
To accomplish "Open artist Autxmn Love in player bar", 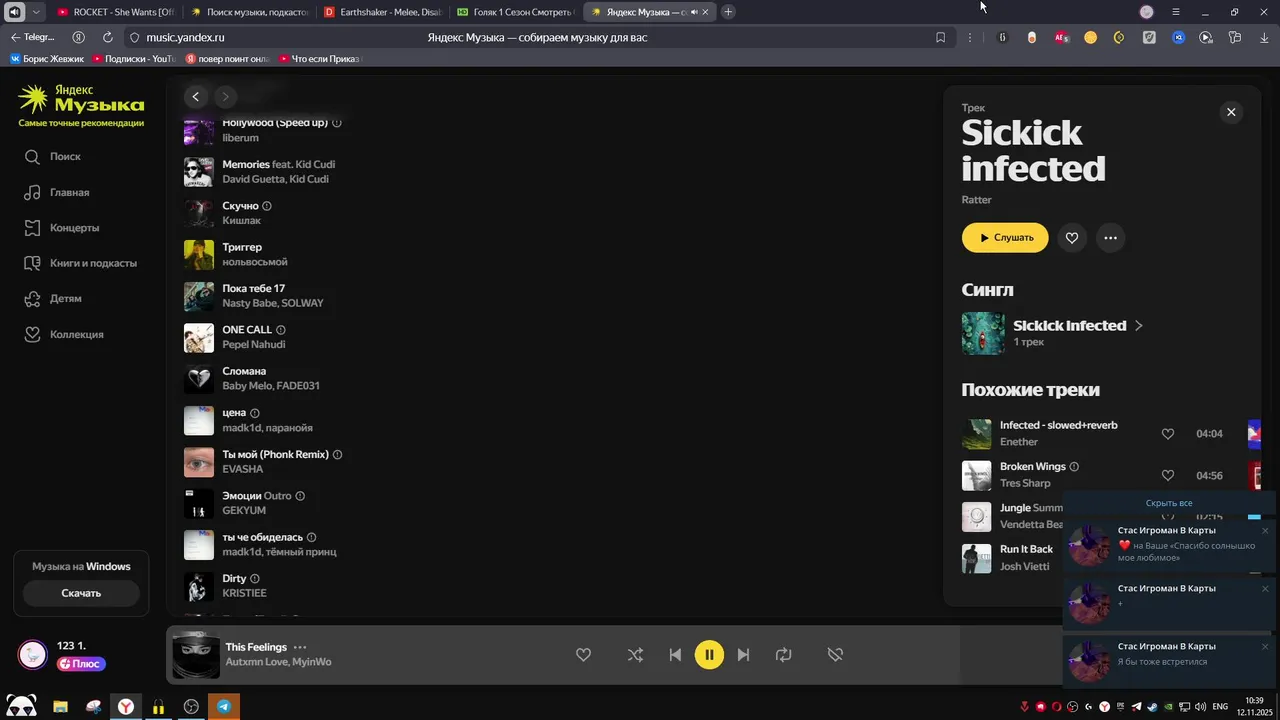I will [256, 662].
